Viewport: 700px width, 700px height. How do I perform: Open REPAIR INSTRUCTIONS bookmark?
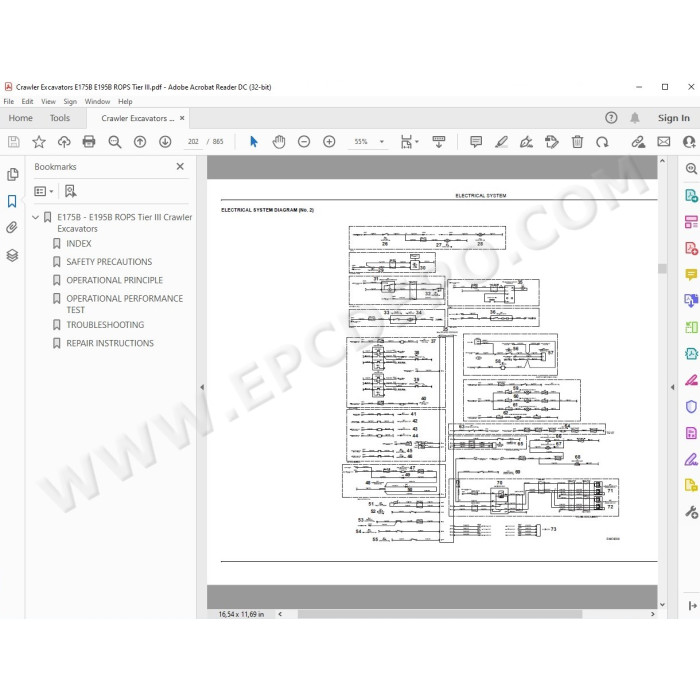[x=110, y=343]
